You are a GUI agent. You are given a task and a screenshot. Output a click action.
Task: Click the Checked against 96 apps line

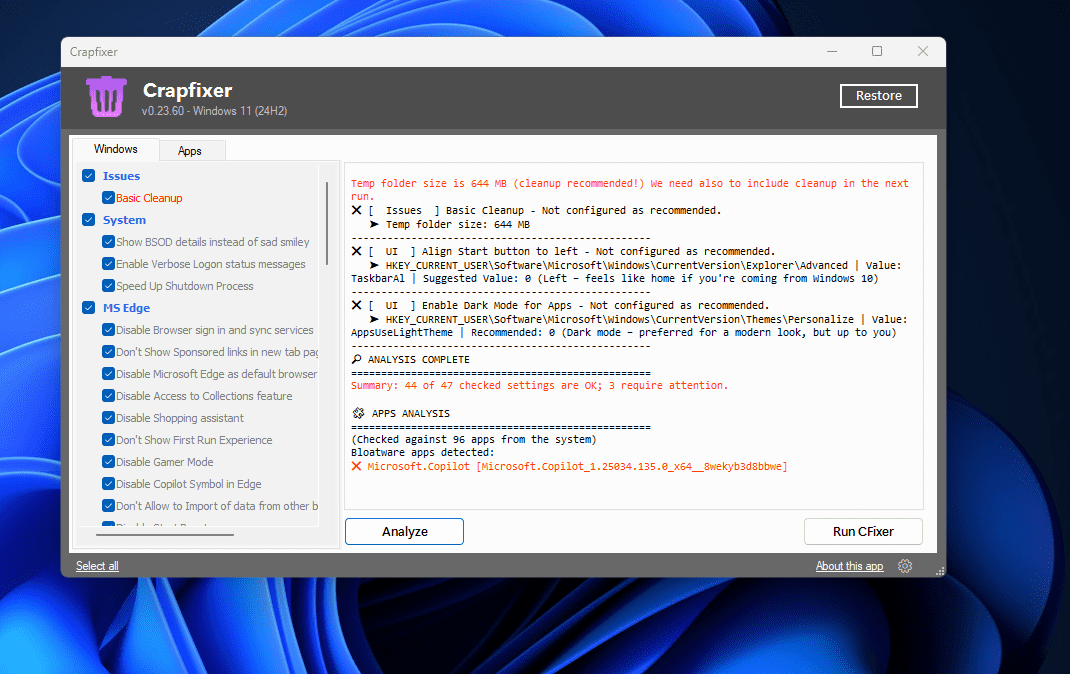[474, 440]
